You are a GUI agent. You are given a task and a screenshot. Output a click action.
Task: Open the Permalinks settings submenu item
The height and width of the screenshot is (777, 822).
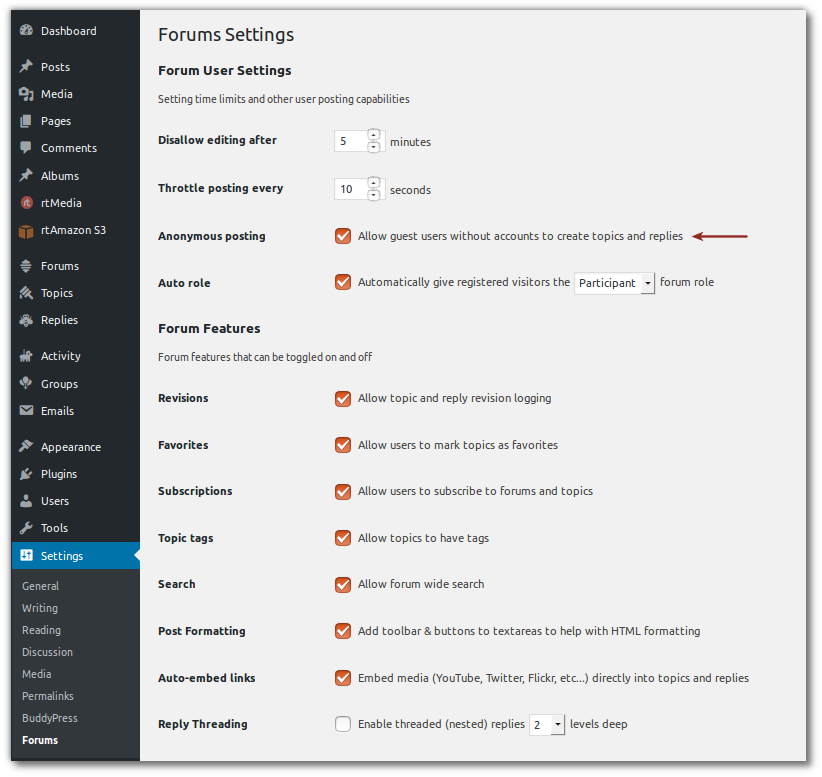pos(48,696)
